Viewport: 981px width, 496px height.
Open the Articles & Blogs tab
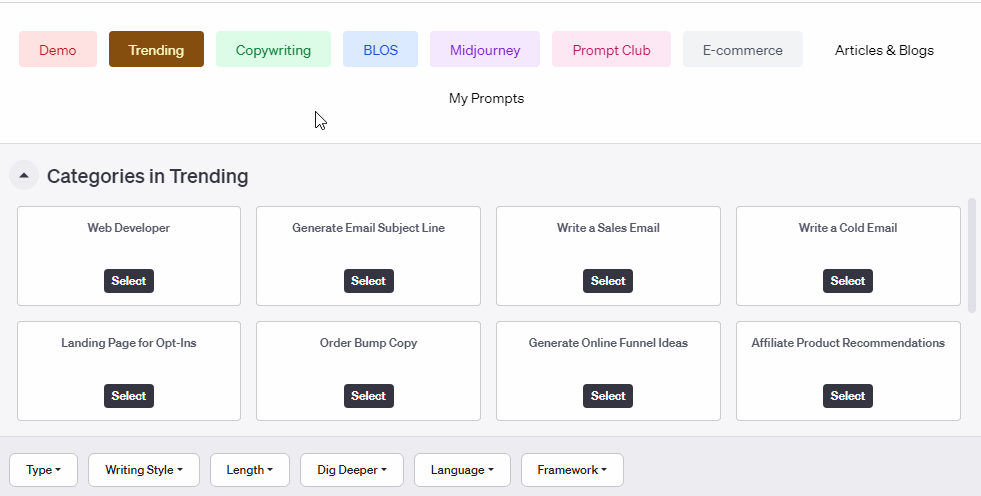coord(884,50)
